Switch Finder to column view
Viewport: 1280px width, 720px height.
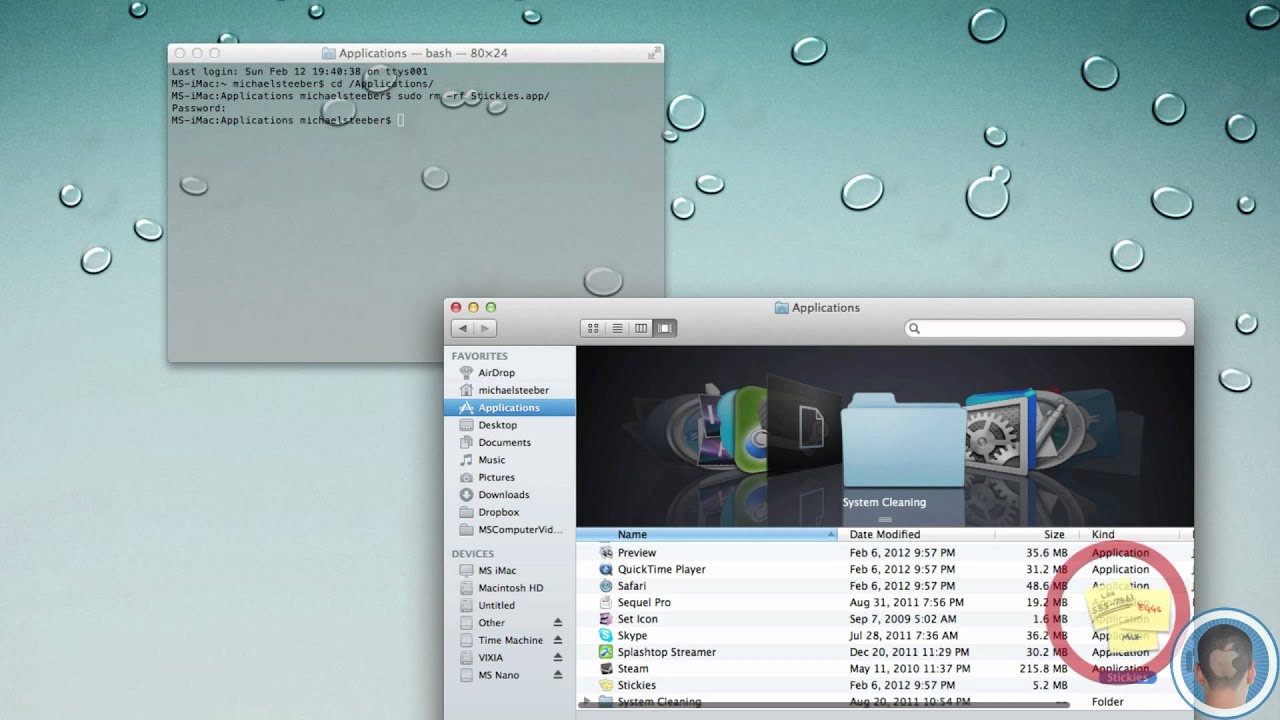tap(641, 328)
